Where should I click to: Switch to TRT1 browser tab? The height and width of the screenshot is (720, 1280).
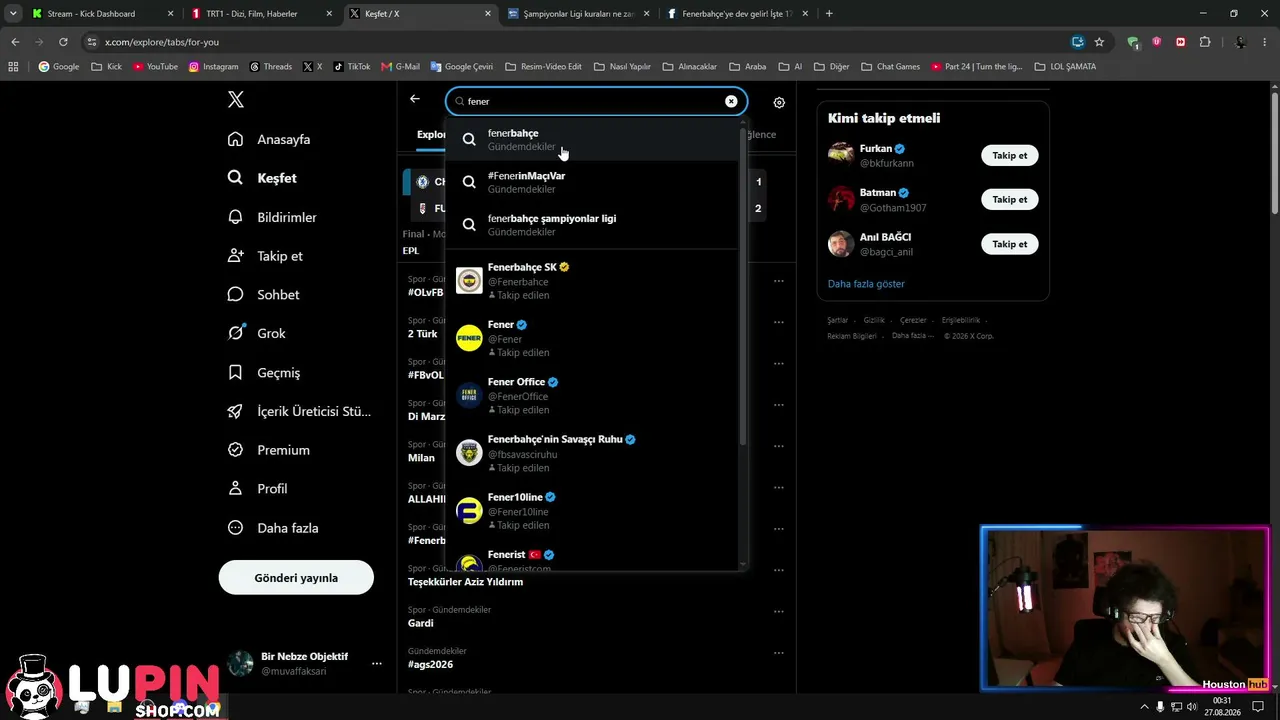(x=261, y=14)
